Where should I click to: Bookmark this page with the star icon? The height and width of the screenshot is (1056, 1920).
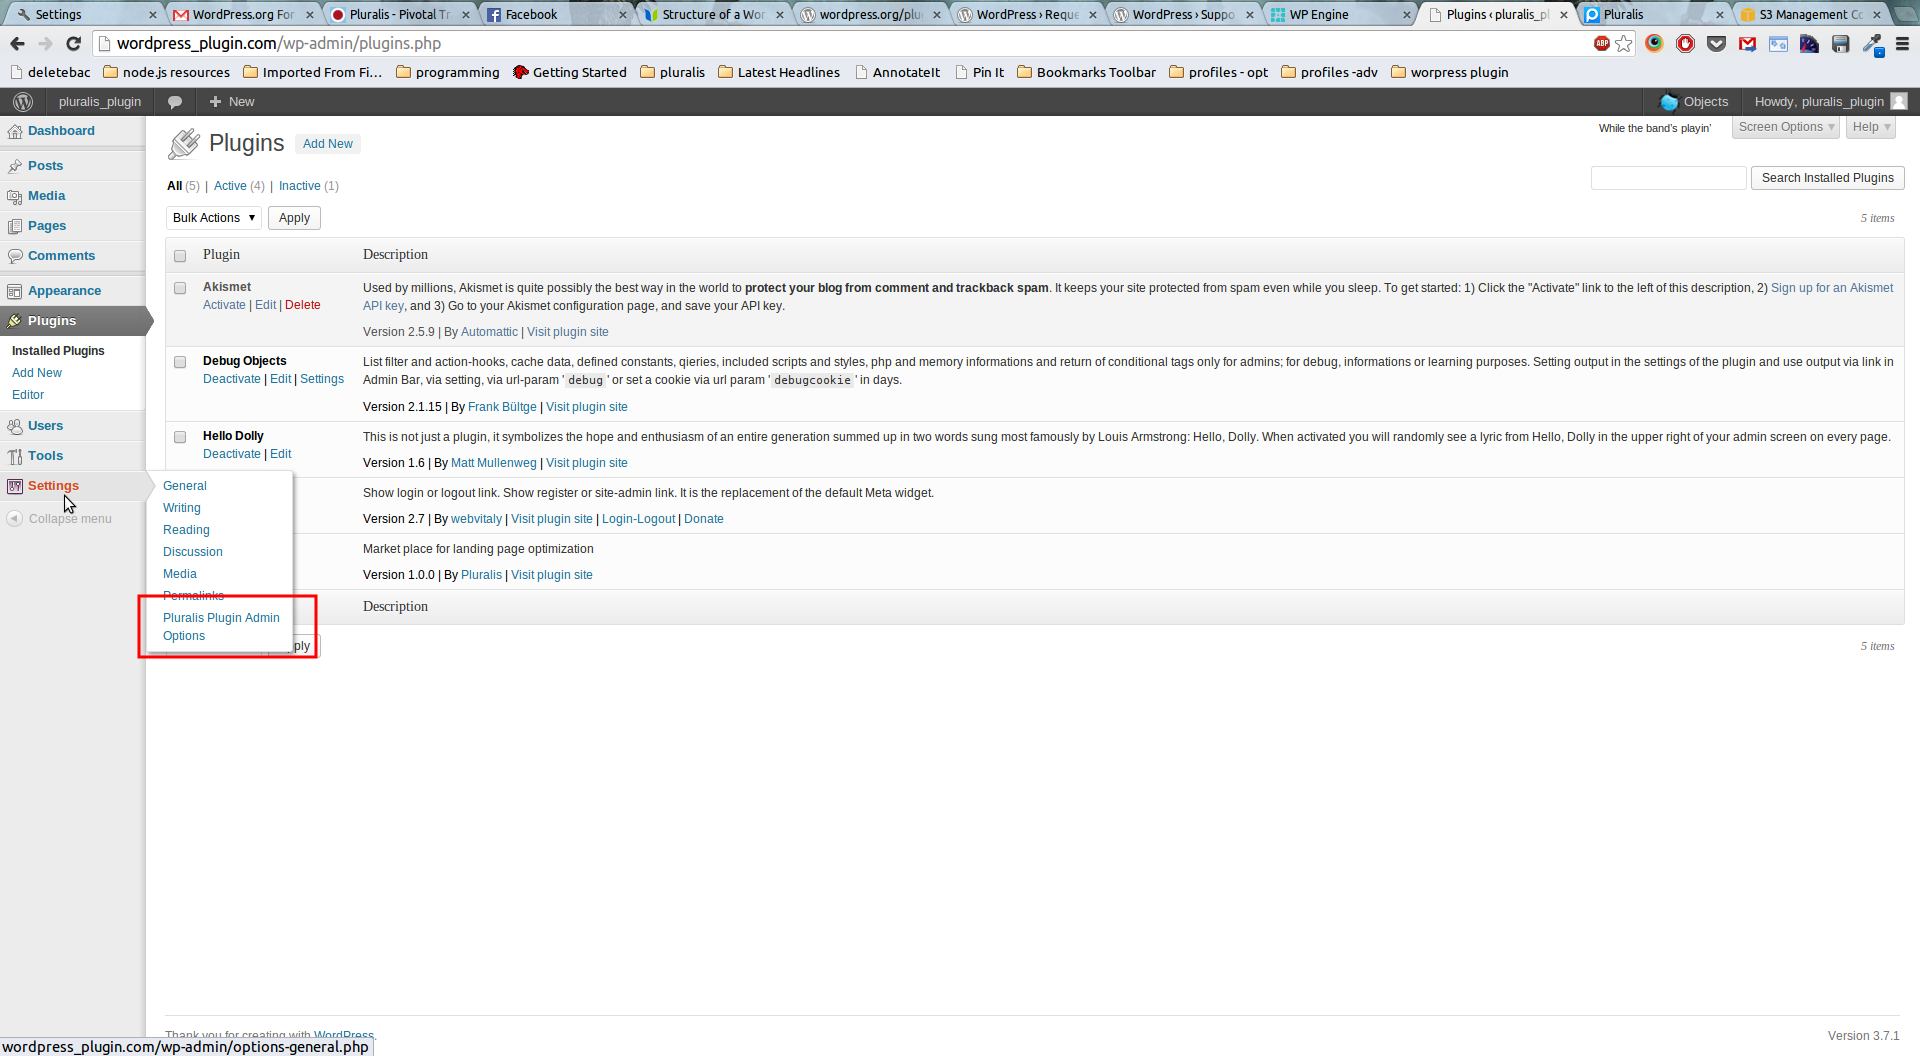(1624, 43)
